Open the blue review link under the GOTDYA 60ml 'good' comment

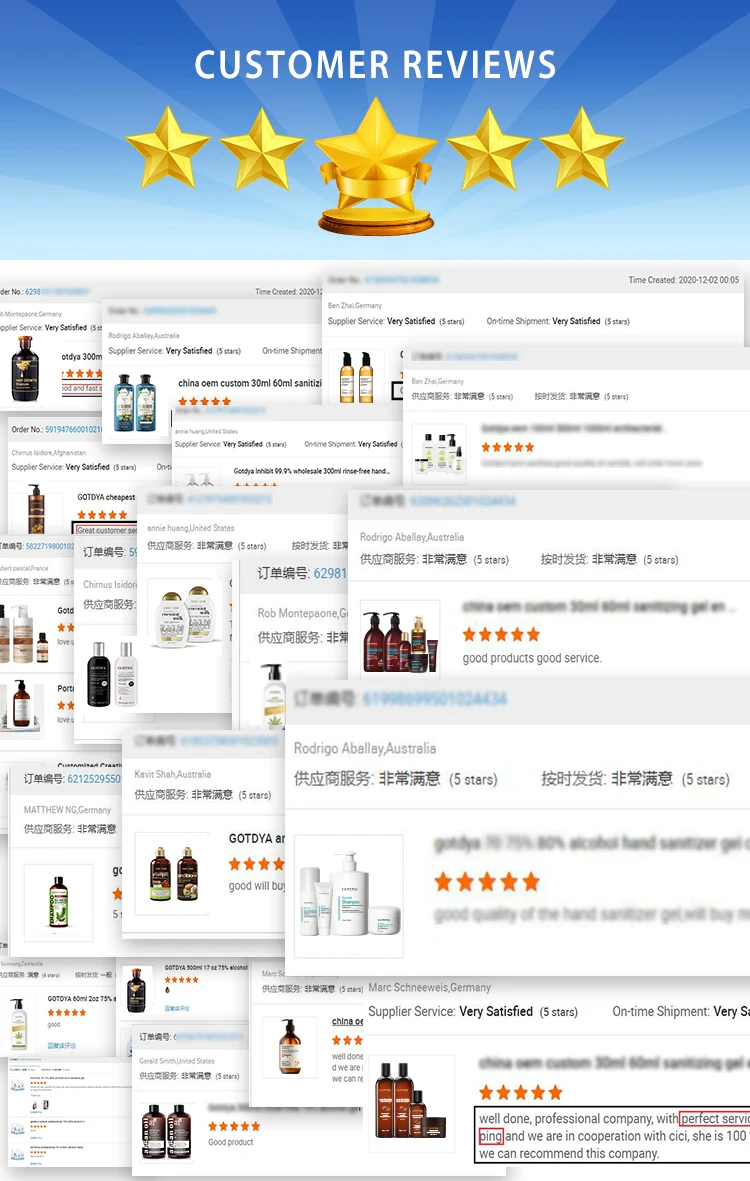coord(62,1045)
